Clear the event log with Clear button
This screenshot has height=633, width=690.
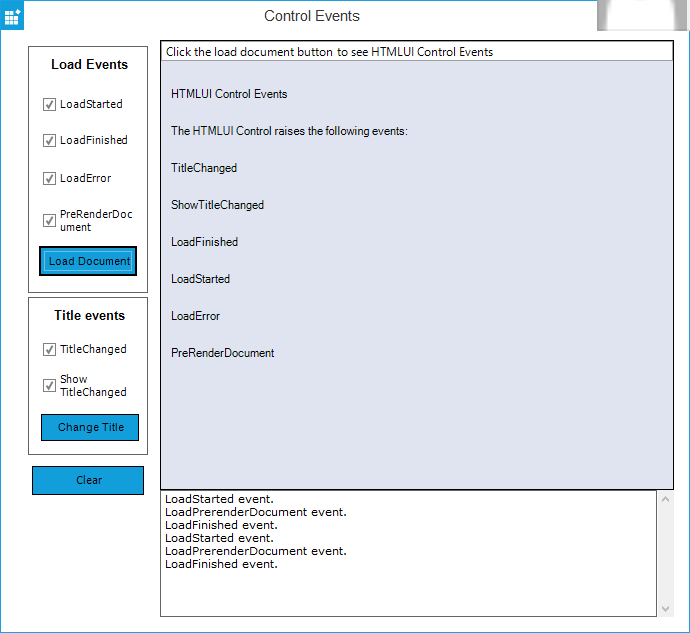(x=88, y=480)
